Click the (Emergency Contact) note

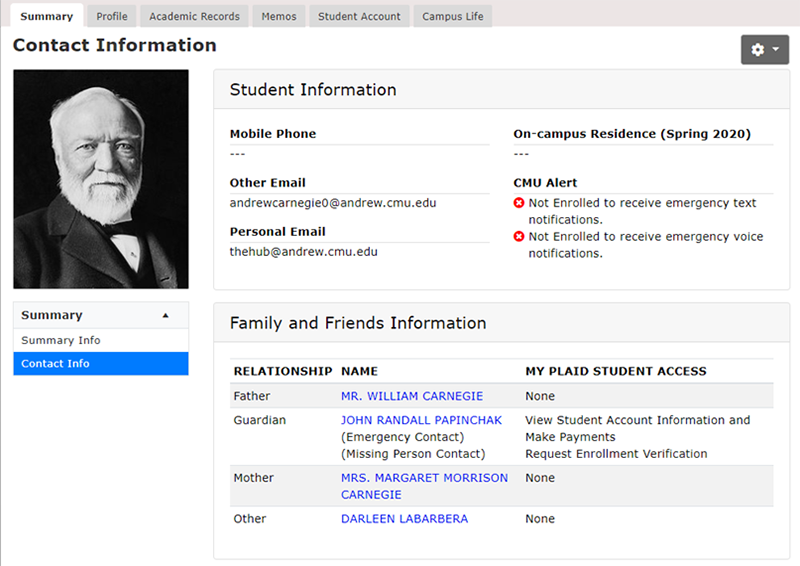point(403,437)
